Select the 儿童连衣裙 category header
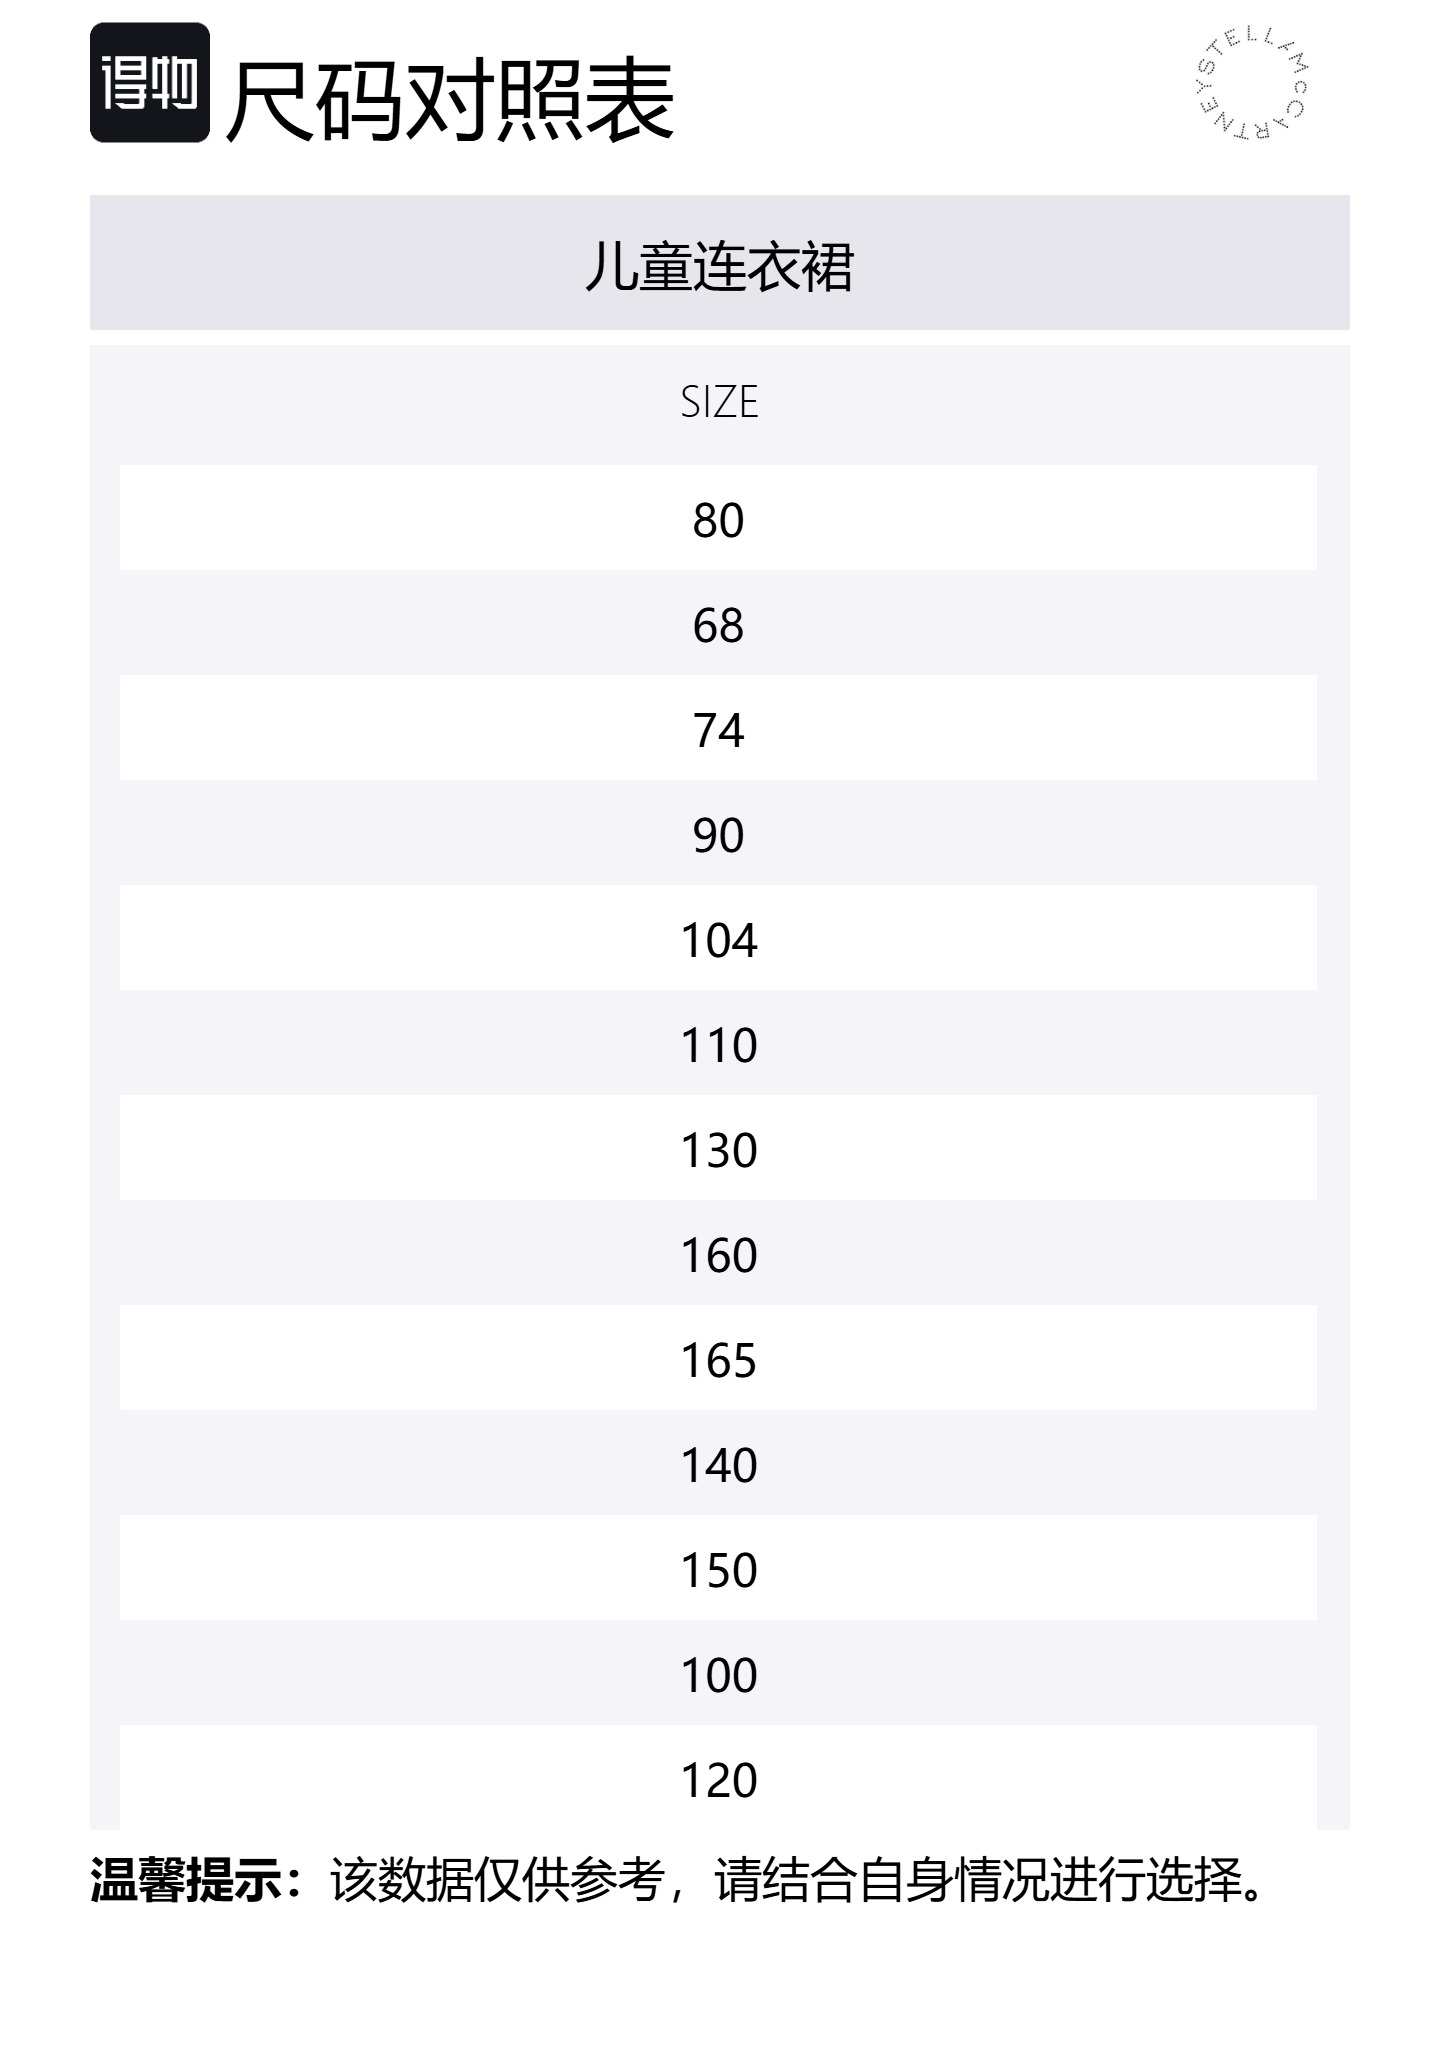The width and height of the screenshot is (1440, 2052). tap(719, 265)
